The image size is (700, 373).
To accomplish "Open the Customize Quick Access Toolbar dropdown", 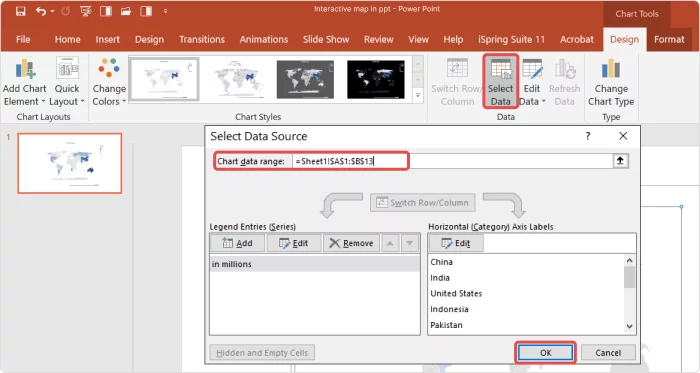I will point(166,11).
